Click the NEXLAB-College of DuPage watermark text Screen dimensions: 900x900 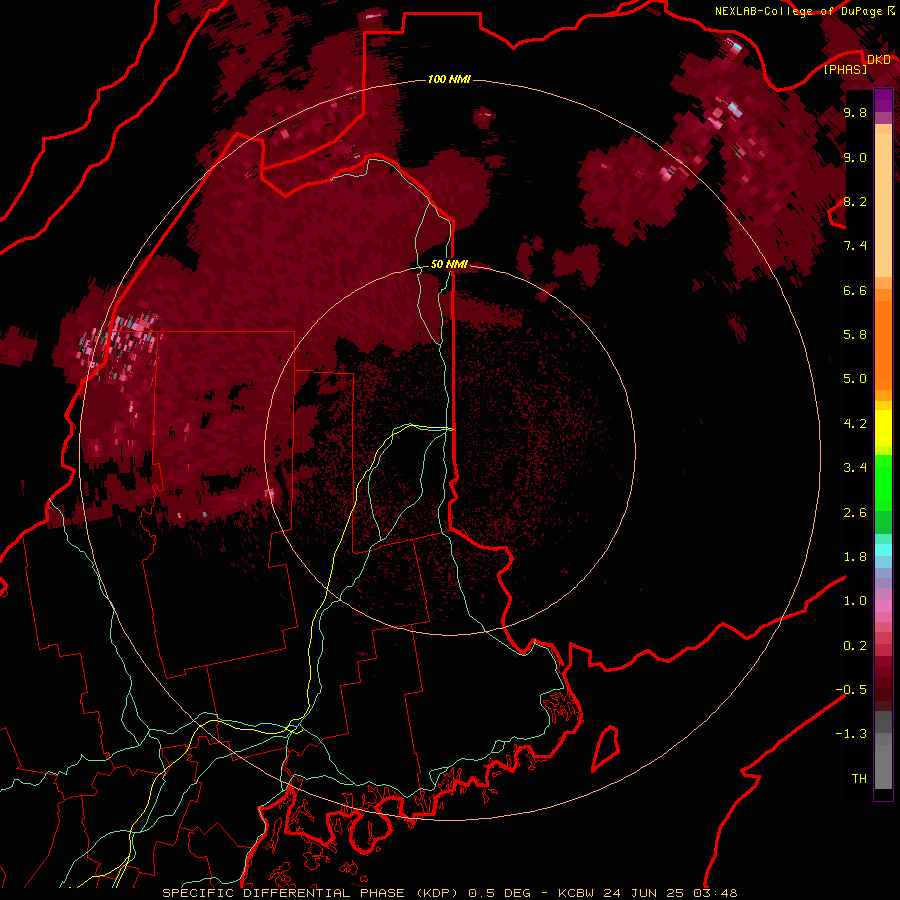coord(804,11)
